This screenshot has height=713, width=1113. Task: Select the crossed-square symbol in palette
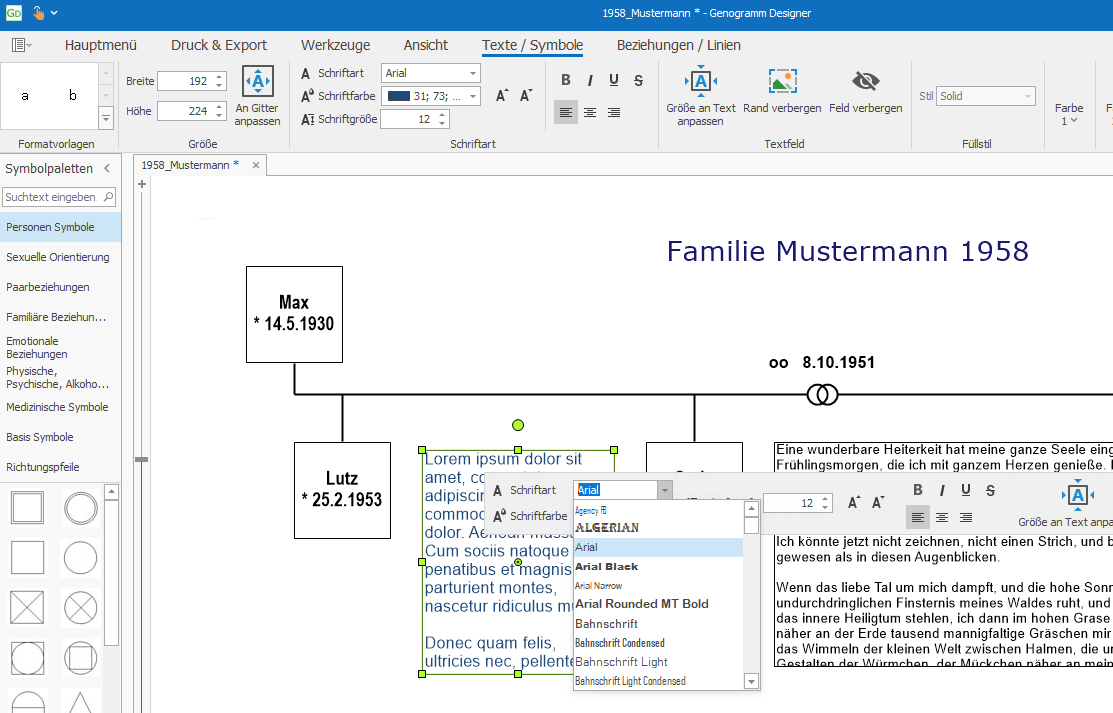coord(27,607)
